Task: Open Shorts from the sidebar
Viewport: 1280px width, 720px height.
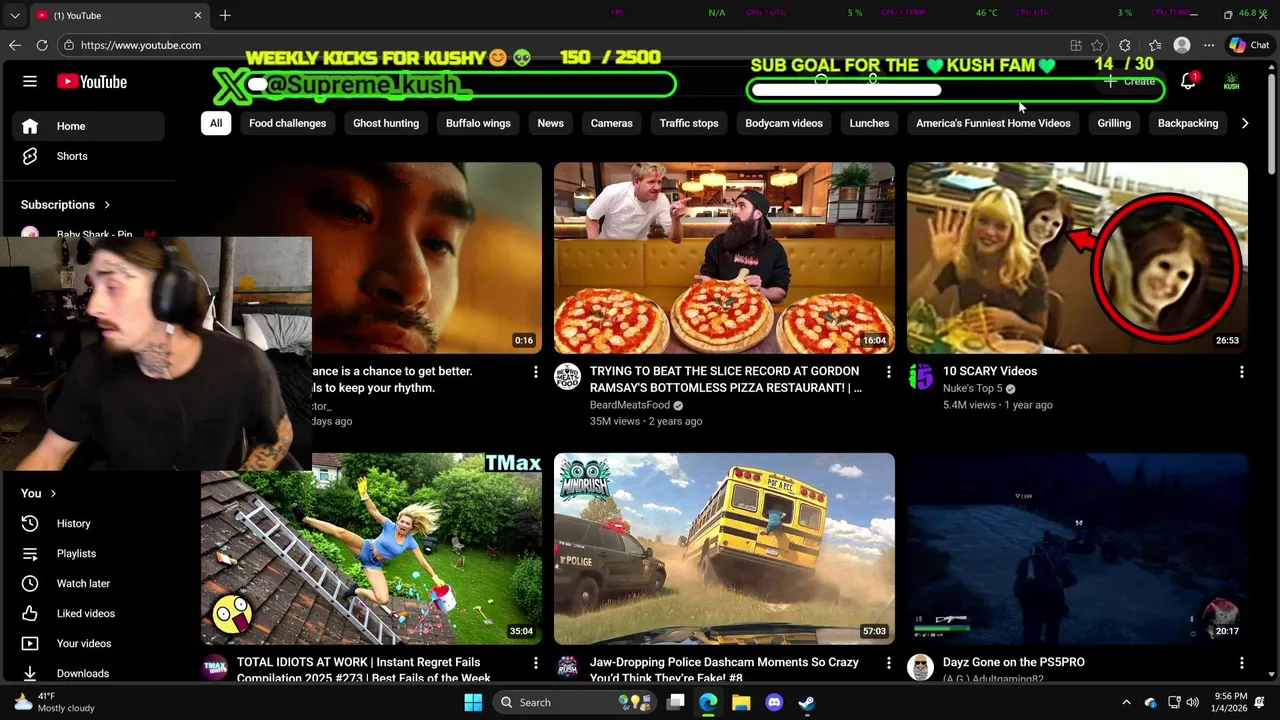Action: click(88, 156)
